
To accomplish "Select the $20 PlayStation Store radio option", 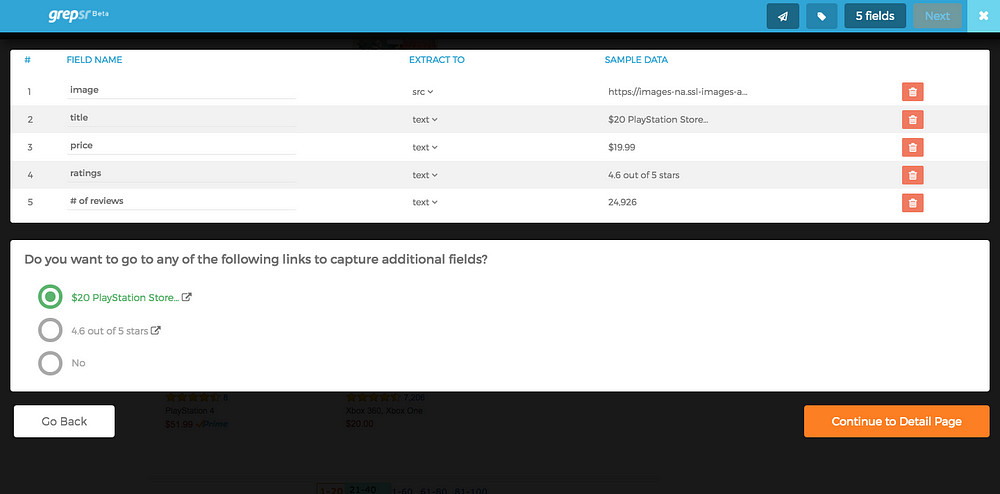I will point(50,296).
